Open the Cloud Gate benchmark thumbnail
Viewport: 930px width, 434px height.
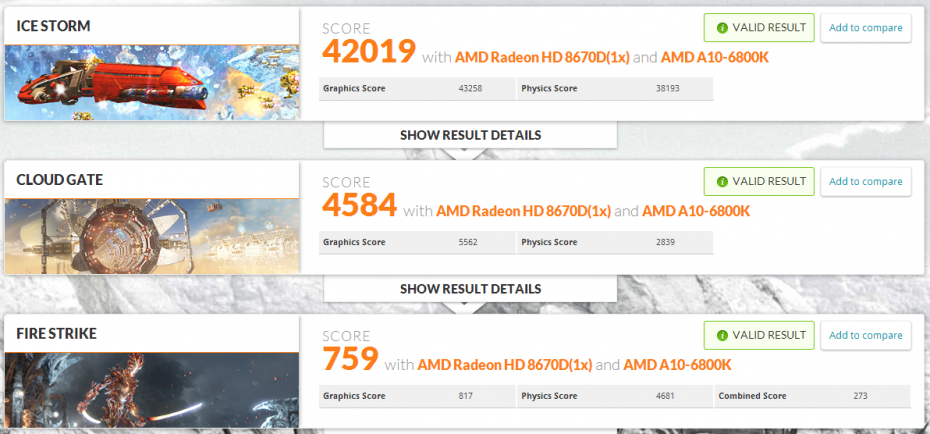click(152, 237)
